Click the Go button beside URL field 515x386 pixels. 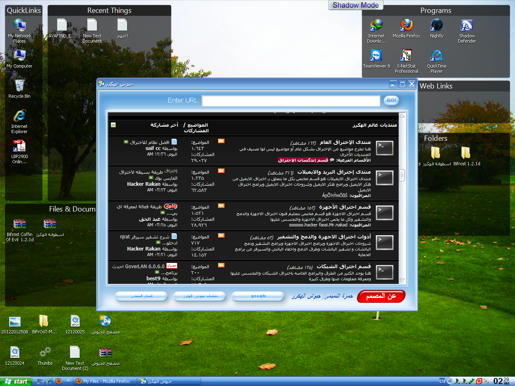(x=391, y=100)
